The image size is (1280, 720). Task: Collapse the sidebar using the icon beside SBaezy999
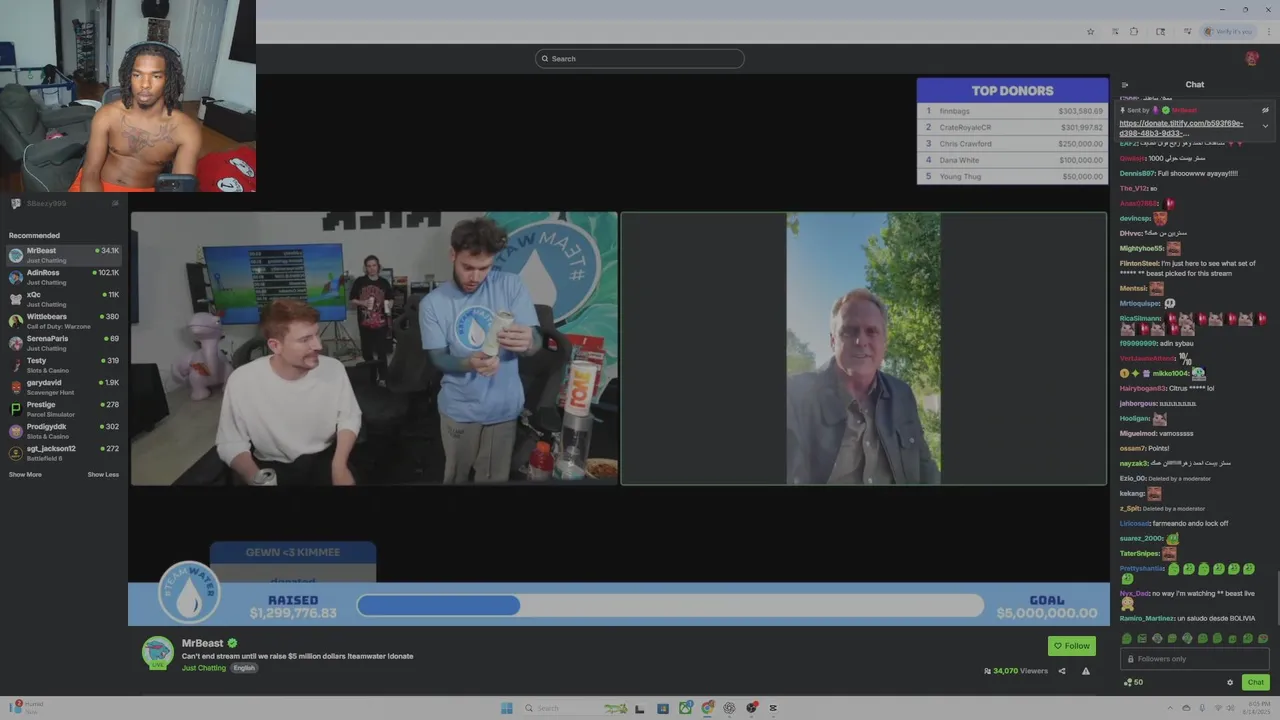tap(115, 203)
